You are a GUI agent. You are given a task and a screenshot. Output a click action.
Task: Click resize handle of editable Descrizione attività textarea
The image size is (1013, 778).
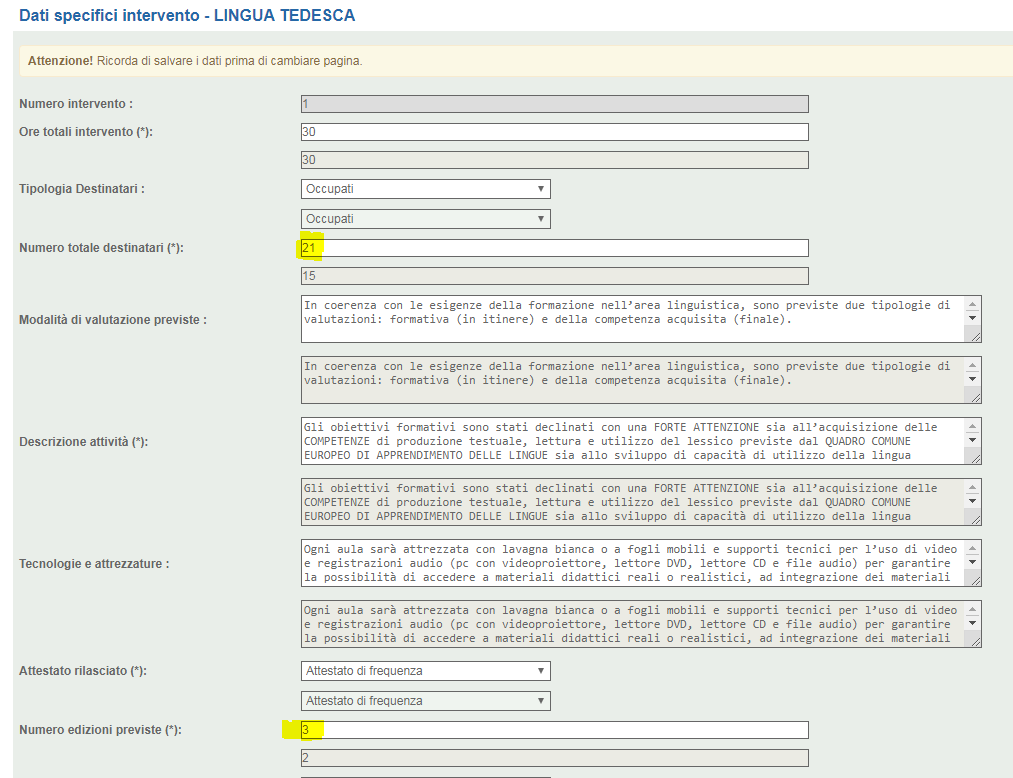[973, 459]
